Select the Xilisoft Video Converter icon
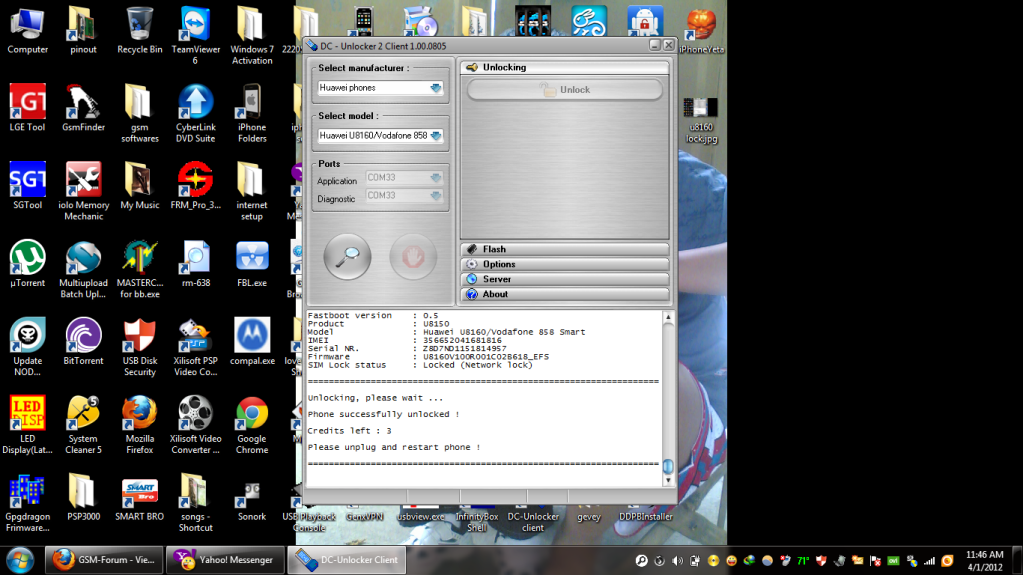This screenshot has width=1023, height=575. [x=196, y=424]
